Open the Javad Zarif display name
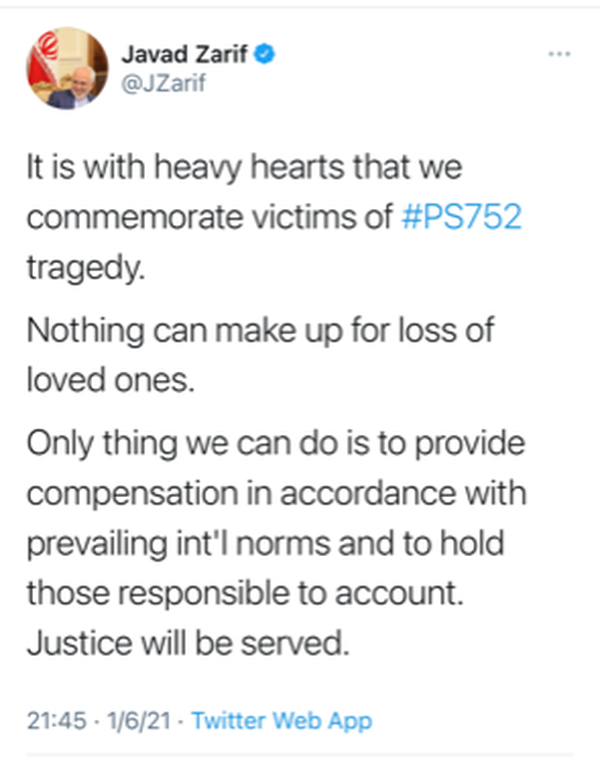The image size is (600, 759). click(184, 53)
